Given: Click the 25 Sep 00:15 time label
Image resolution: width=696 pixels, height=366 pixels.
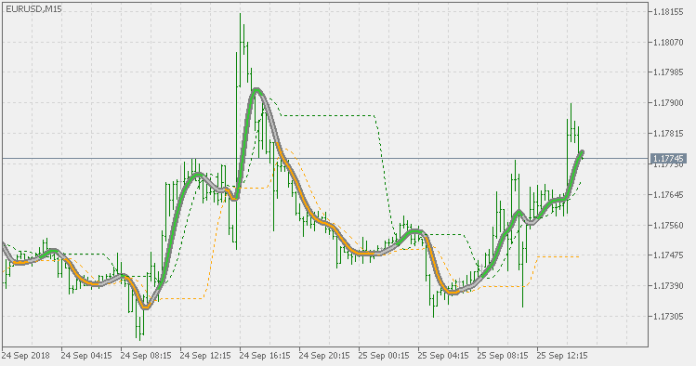Looking at the screenshot, I should pos(384,356).
